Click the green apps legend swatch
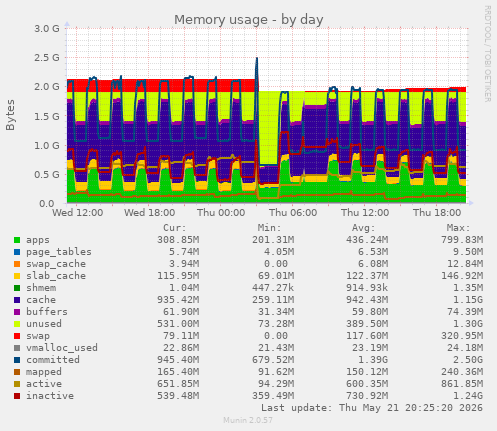The height and width of the screenshot is (431, 497). point(17,240)
